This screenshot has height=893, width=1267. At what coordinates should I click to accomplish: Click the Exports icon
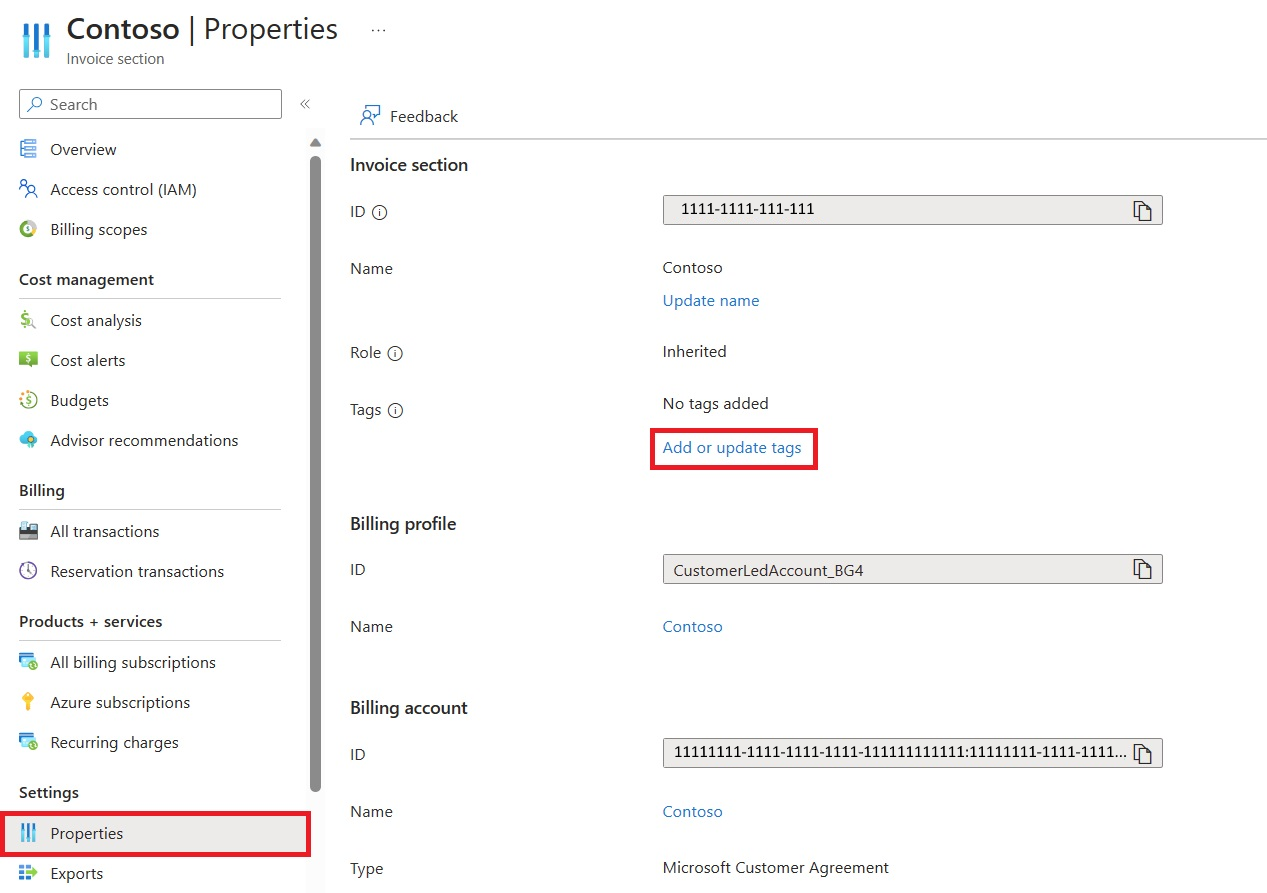point(29,873)
